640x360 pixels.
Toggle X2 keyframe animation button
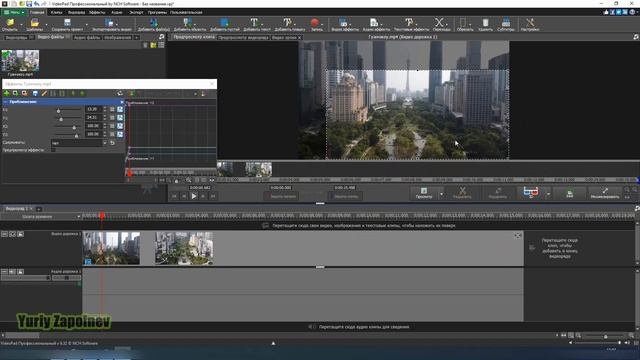120,126
